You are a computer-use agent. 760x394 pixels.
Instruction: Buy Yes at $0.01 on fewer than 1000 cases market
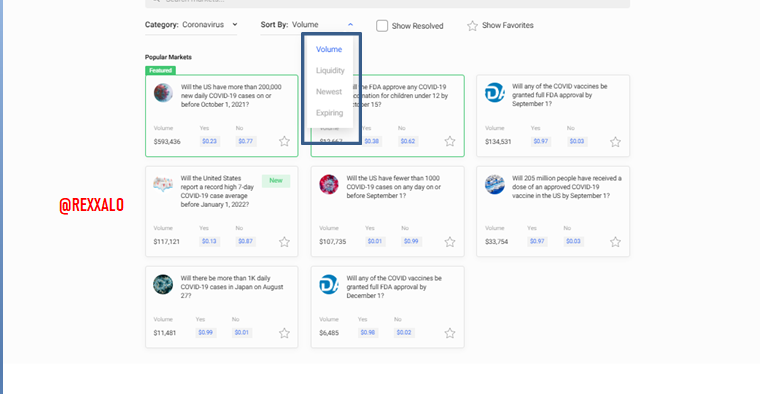pyautogui.click(x=375, y=241)
